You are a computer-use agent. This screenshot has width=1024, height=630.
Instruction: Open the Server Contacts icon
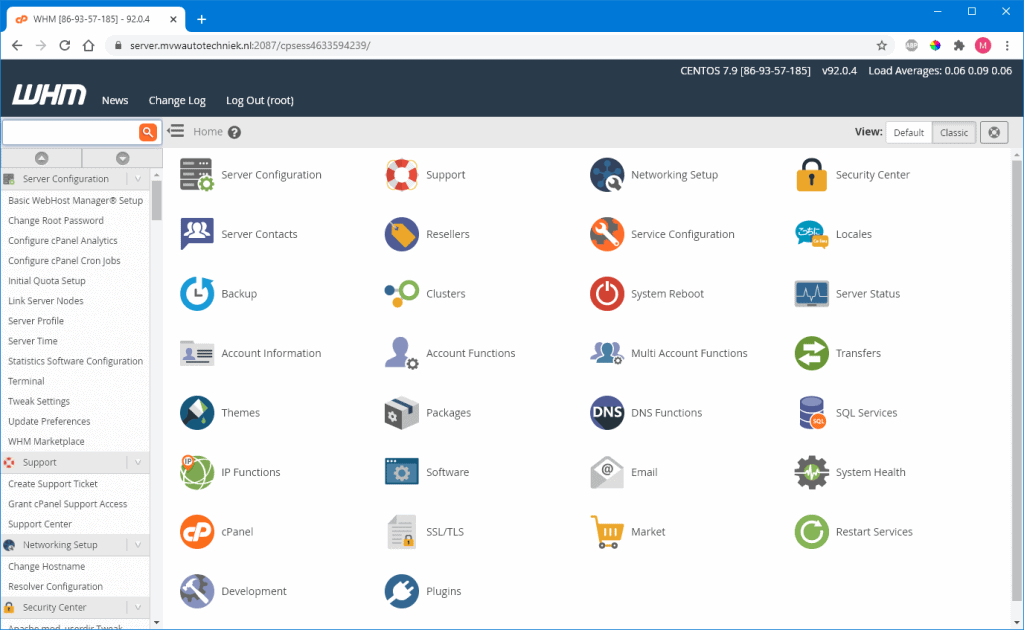(x=197, y=234)
